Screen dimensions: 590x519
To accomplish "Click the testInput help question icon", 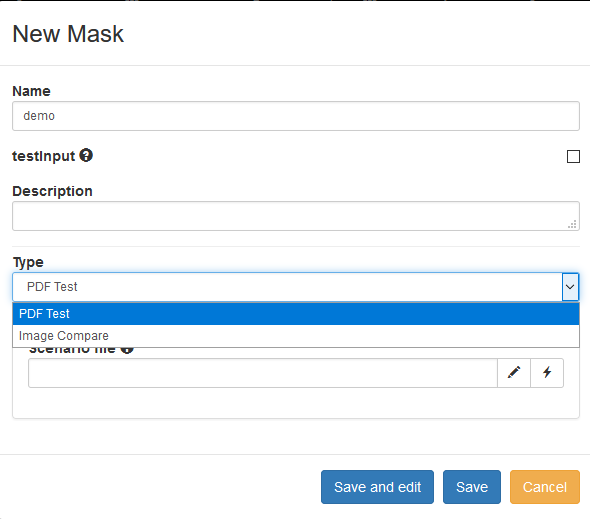I will 86,155.
